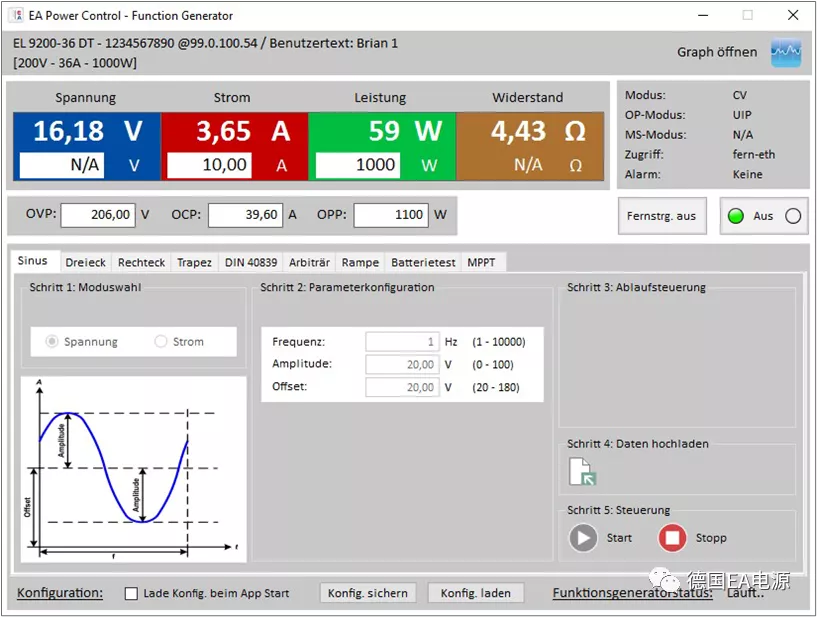Image resolution: width=817 pixels, height=617 pixels.
Task: Click the Konfig. sichern button
Action: coord(368,593)
